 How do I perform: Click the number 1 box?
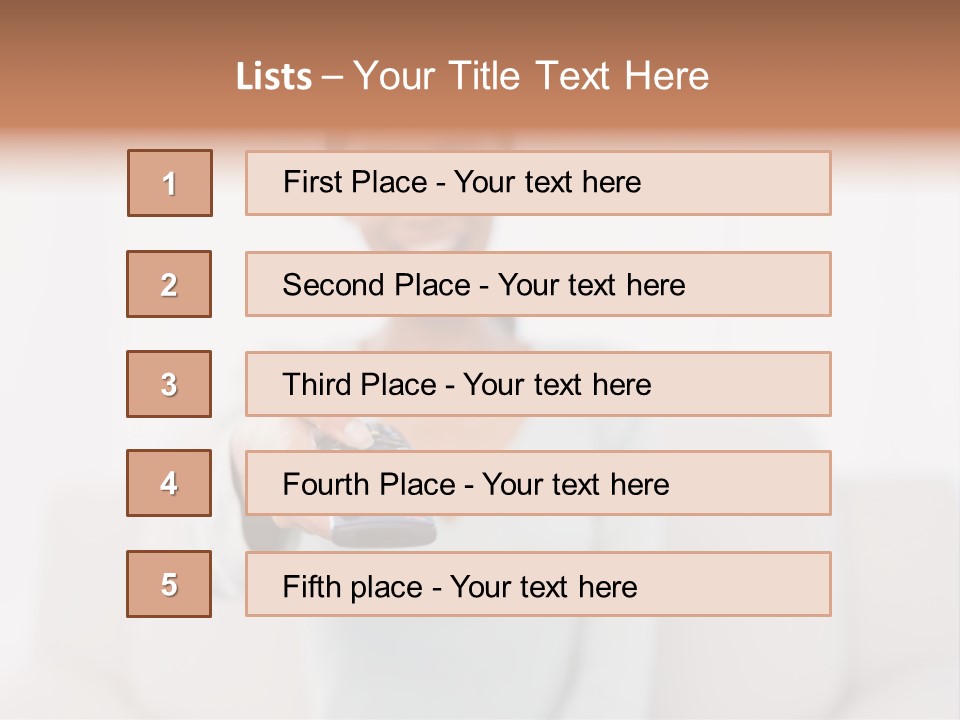(x=170, y=183)
